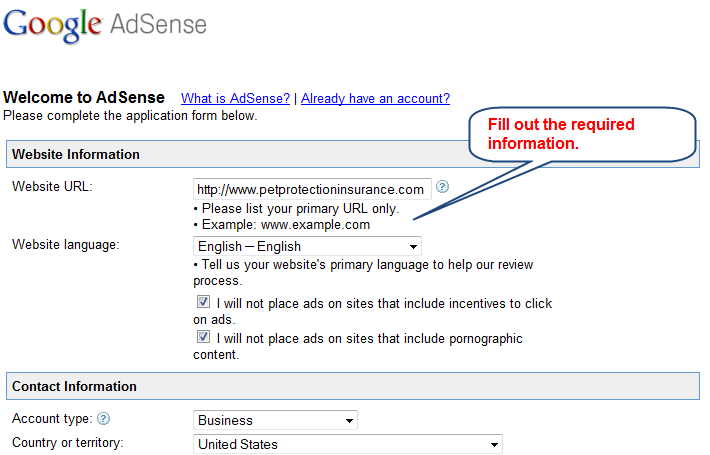
Task: Click inside the Website URL input field
Action: click(x=312, y=189)
